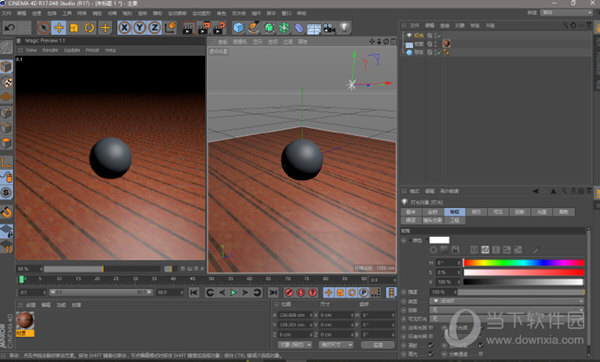
Task: Click the Undo arrow icon
Action: (10, 28)
